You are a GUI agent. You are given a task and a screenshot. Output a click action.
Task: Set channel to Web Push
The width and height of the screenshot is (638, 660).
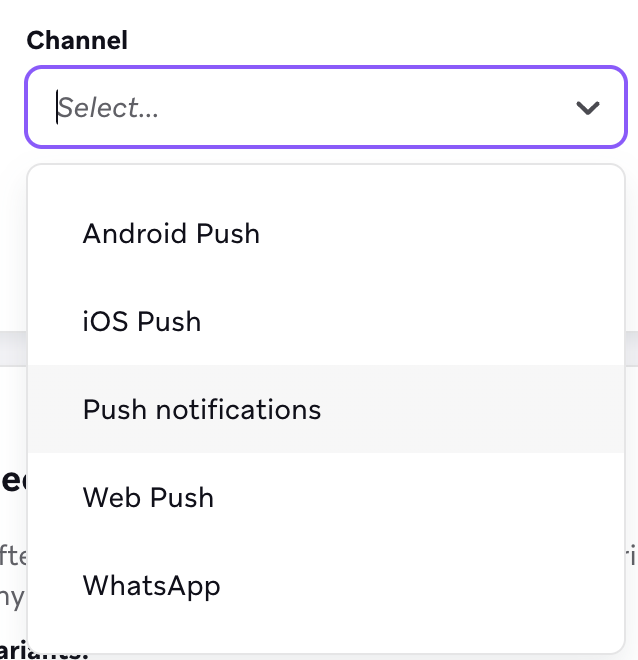148,498
